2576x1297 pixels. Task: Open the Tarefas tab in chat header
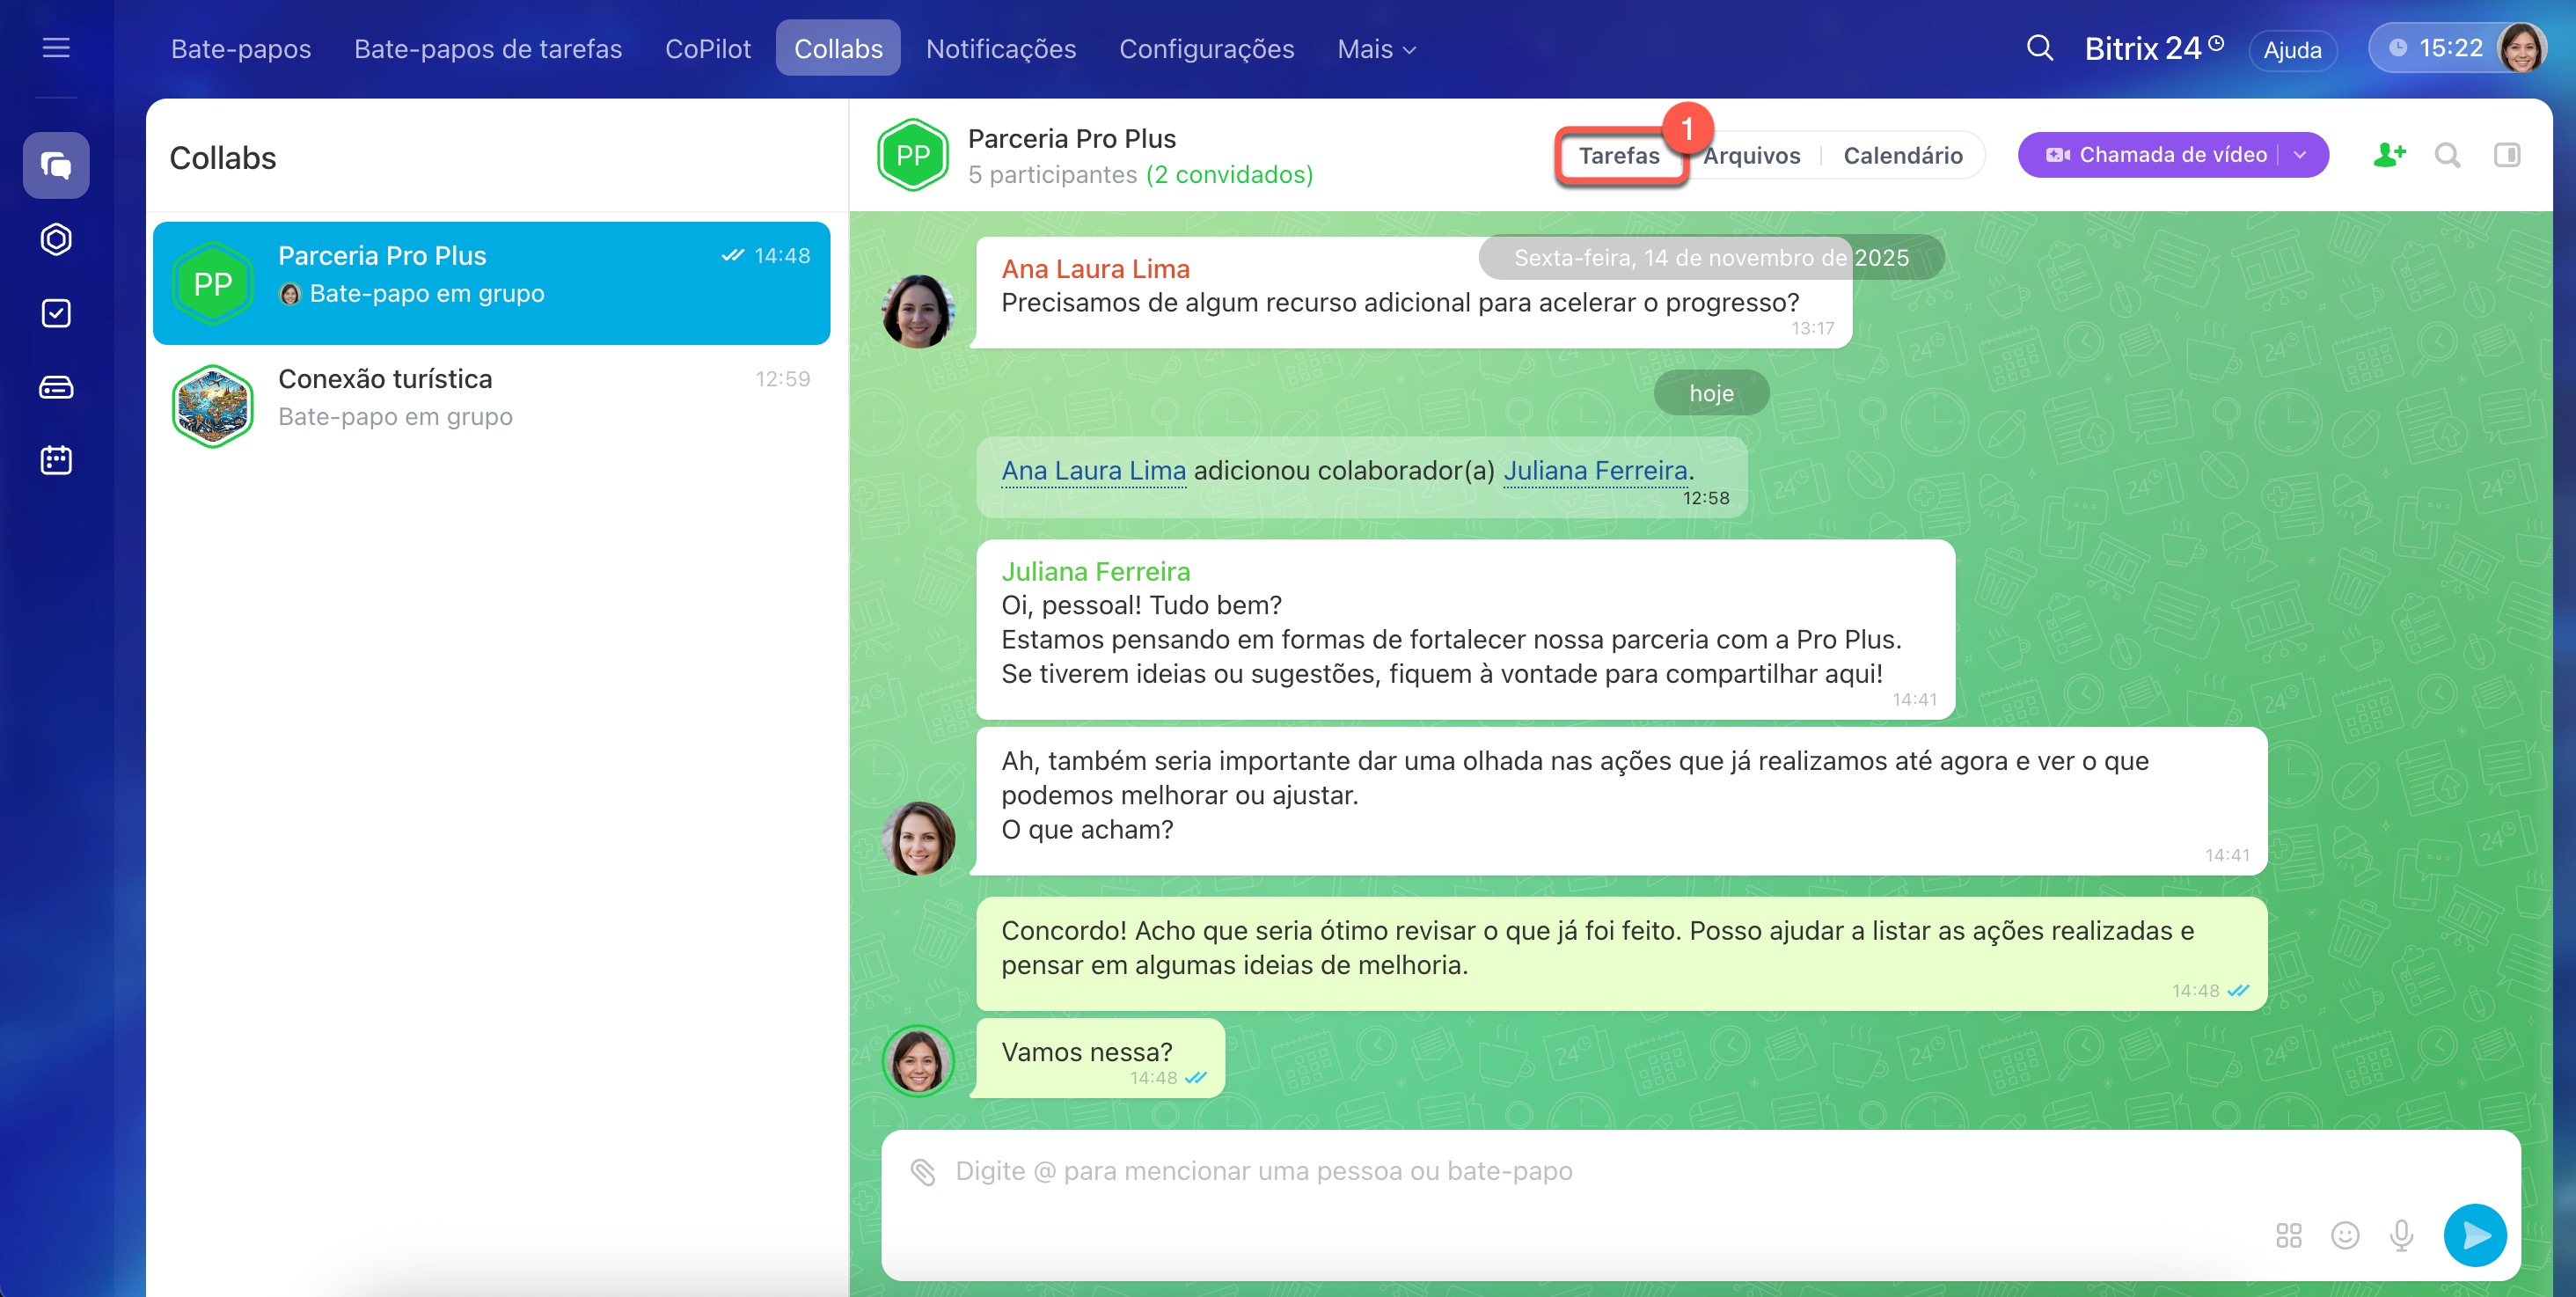point(1618,155)
